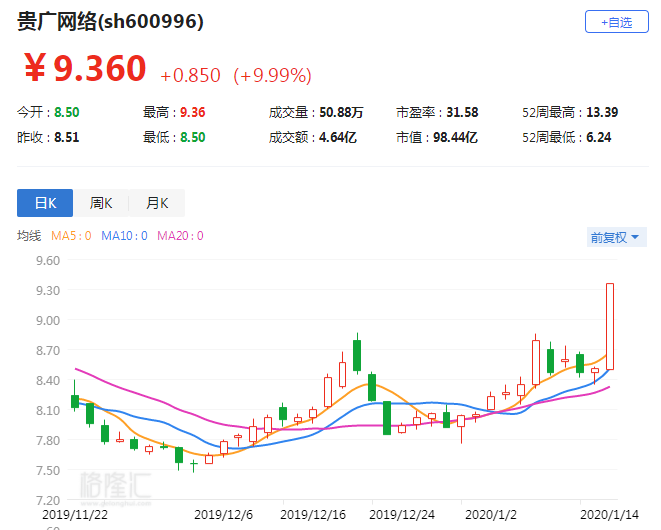Click the 2019/11/22 date axis label

pos(75,514)
